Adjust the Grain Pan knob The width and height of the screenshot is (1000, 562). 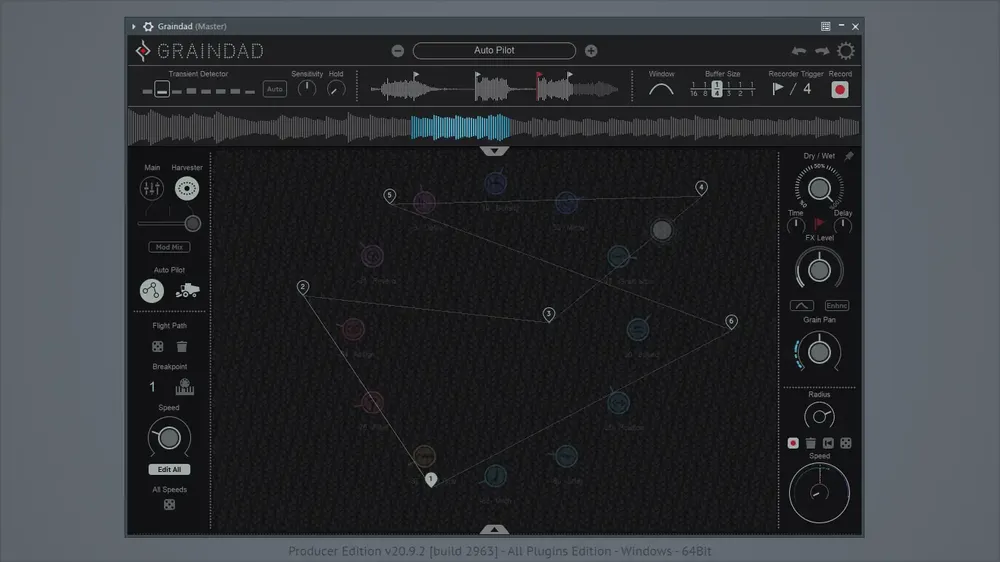(820, 352)
